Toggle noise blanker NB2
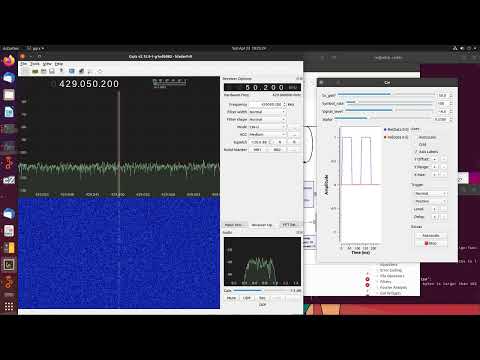The height and width of the screenshot is (360, 480). [x=277, y=150]
